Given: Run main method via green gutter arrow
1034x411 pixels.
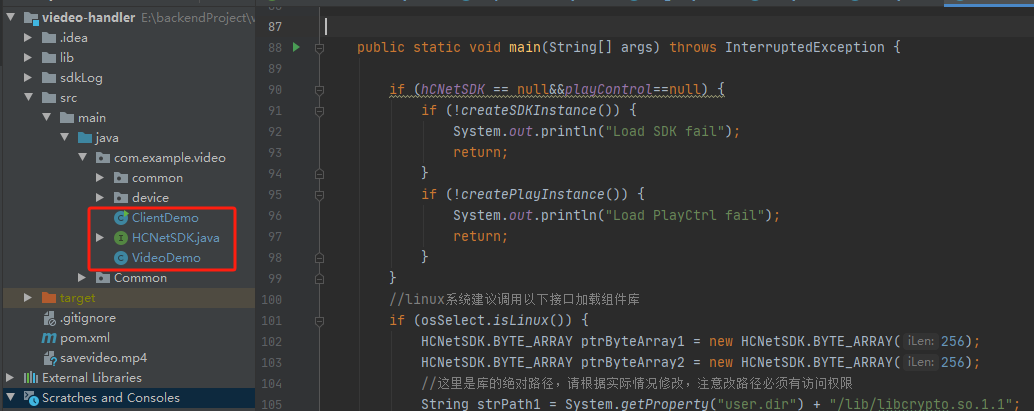Looking at the screenshot, I should 296,47.
